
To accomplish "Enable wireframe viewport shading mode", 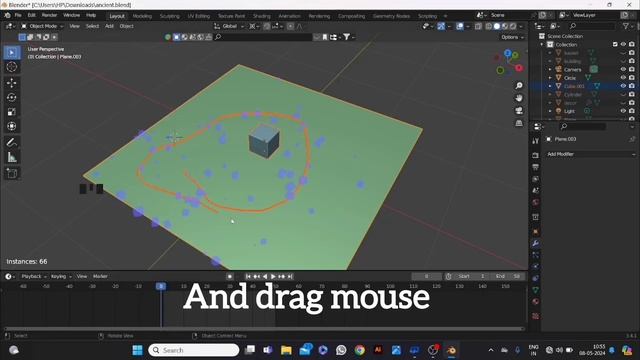I will pyautogui.click(x=489, y=26).
